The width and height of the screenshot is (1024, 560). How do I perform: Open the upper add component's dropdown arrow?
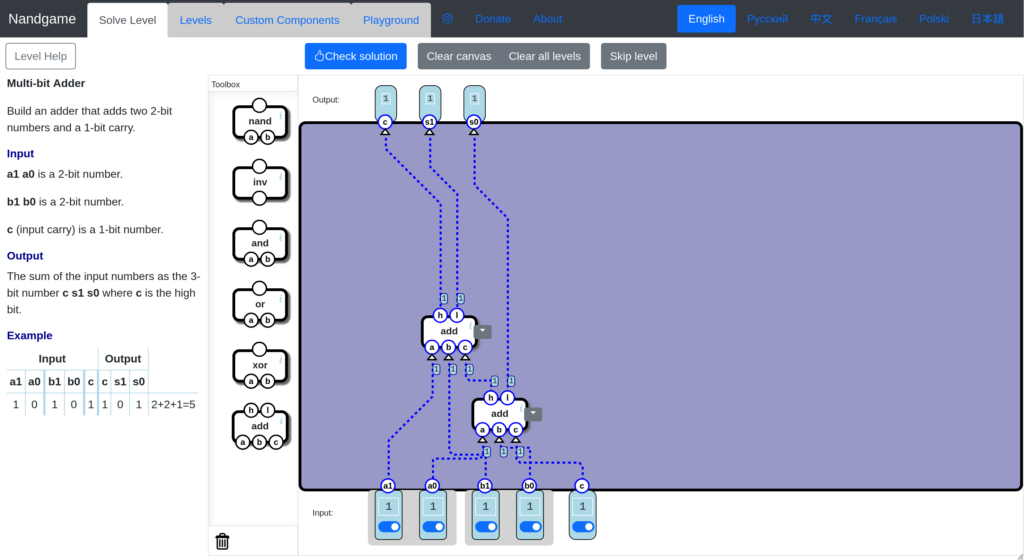pos(483,331)
